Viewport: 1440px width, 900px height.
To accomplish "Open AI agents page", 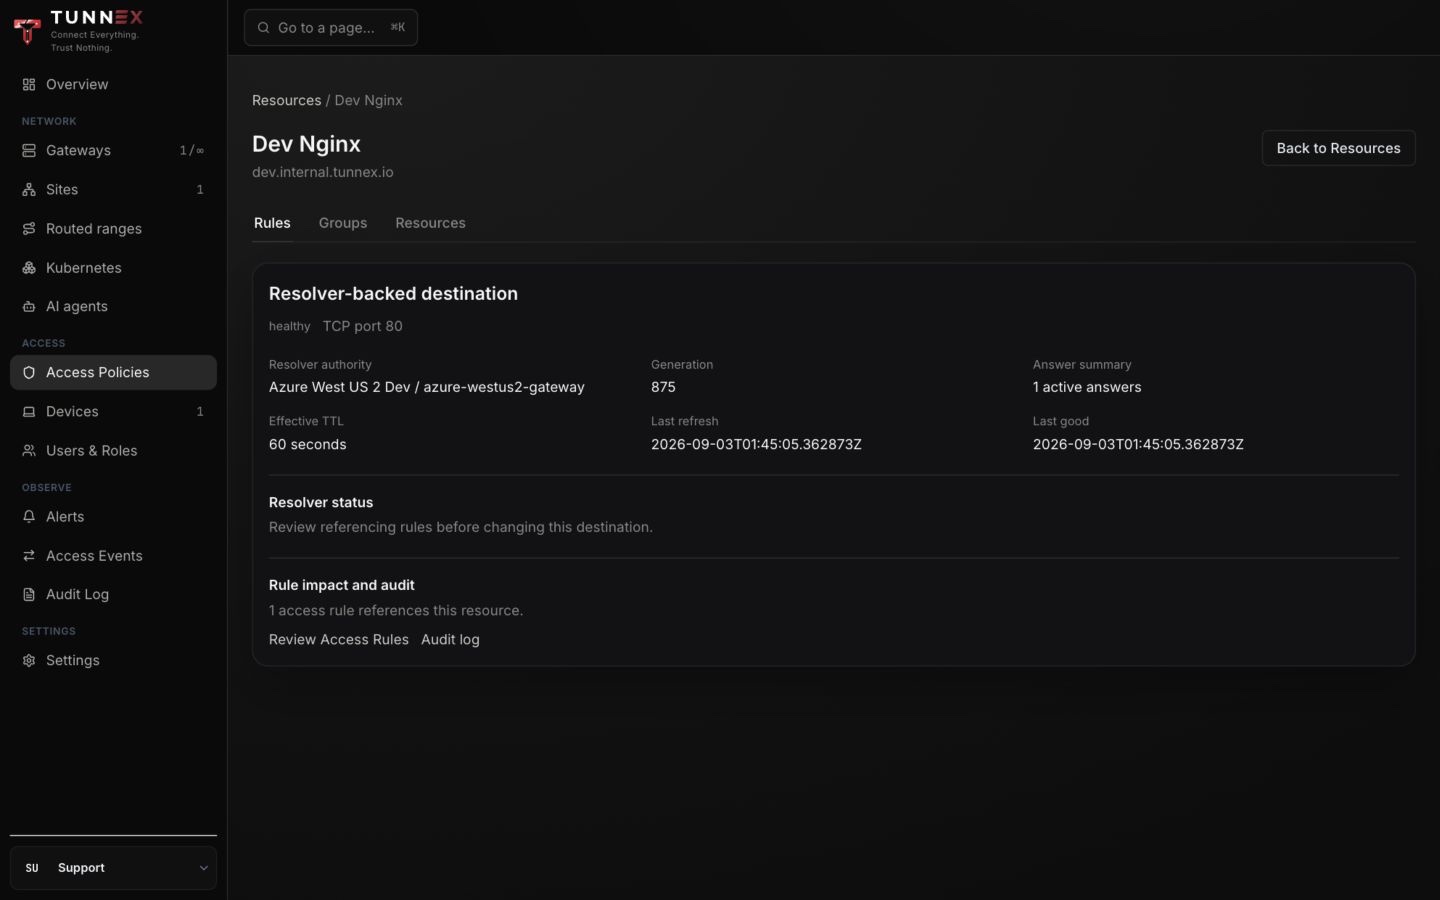I will pyautogui.click(x=113, y=307).
